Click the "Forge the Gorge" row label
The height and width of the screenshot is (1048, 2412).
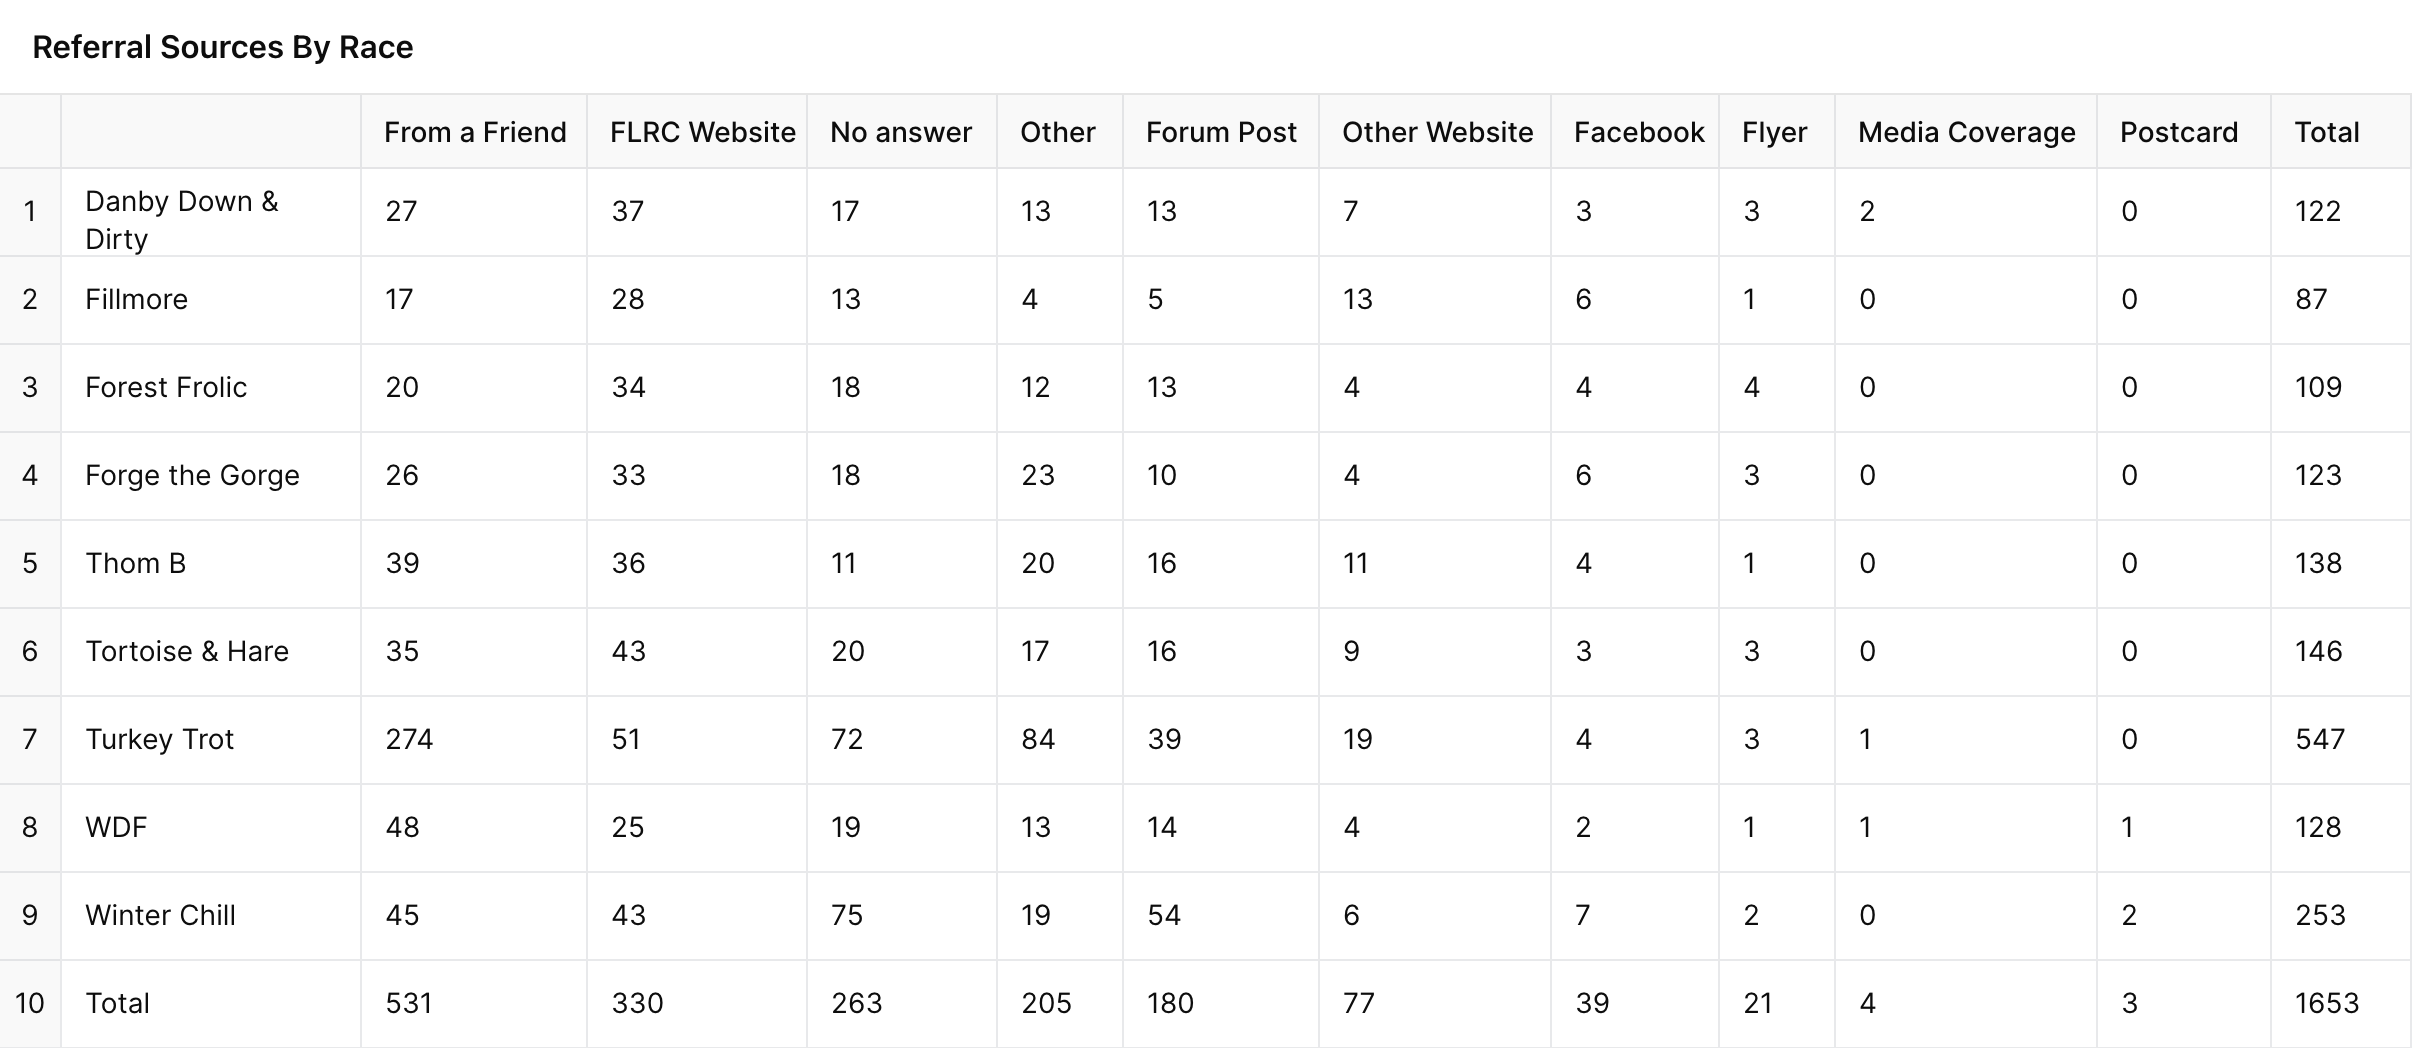(192, 475)
